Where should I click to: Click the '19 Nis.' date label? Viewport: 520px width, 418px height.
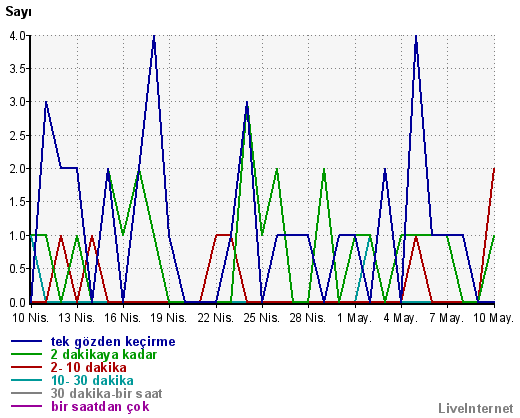[x=169, y=318]
